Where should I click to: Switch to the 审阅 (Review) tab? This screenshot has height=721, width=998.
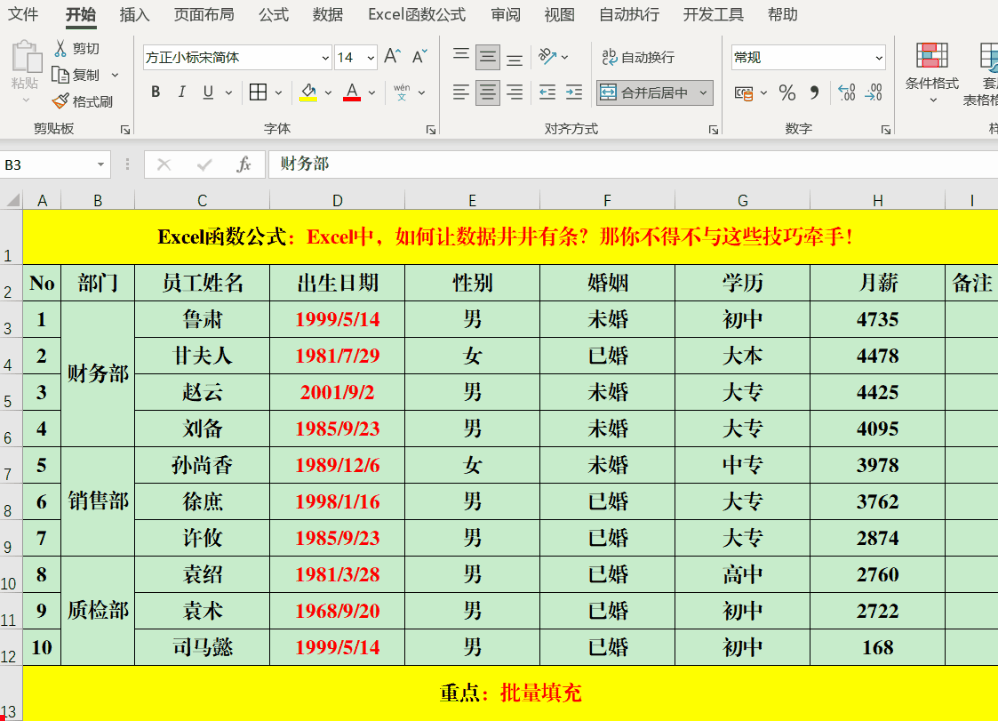click(x=505, y=15)
